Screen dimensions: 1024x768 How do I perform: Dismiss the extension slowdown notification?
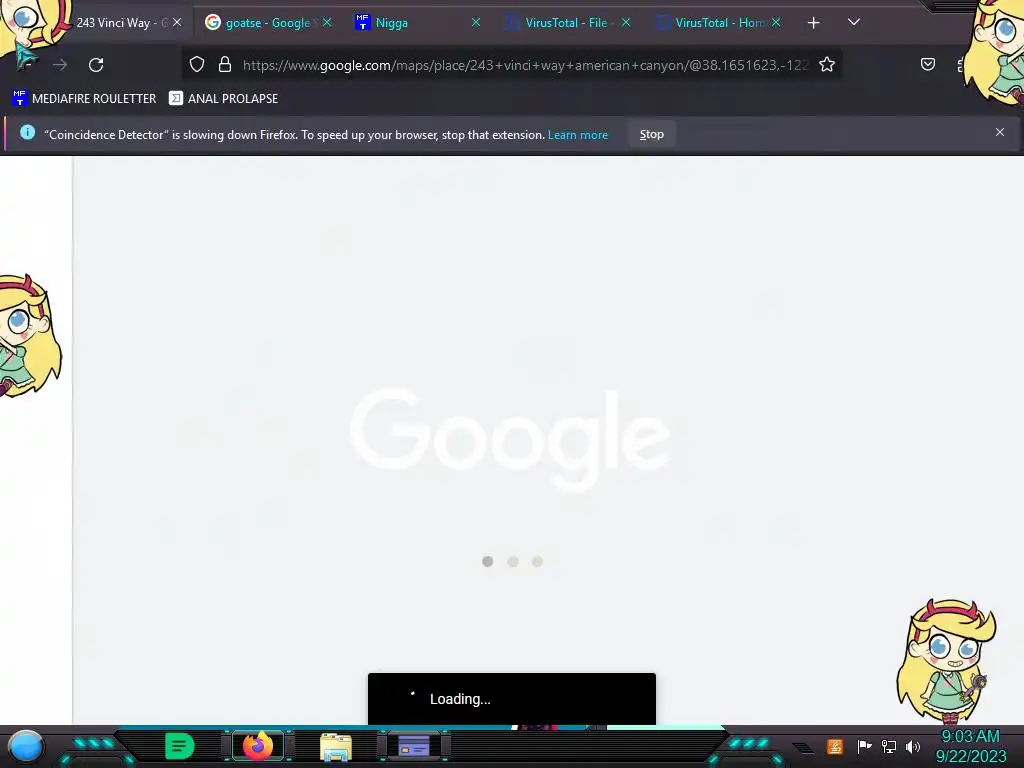tap(999, 132)
